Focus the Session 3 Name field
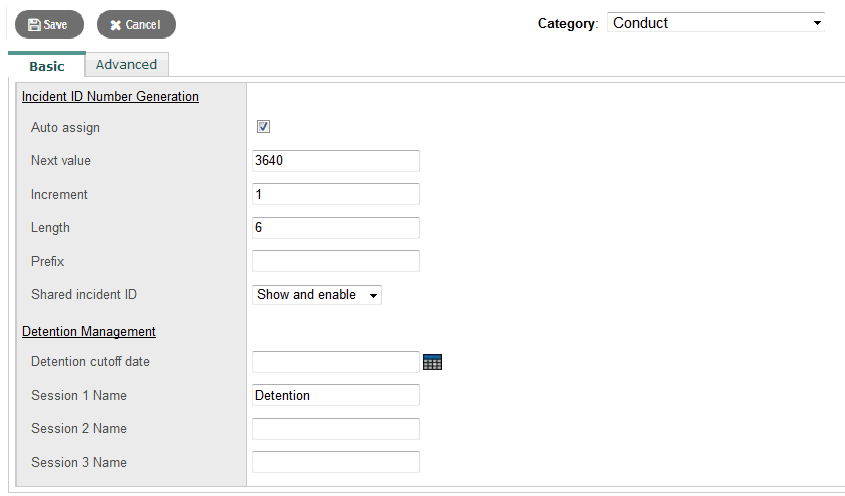845x496 pixels. tap(335, 462)
